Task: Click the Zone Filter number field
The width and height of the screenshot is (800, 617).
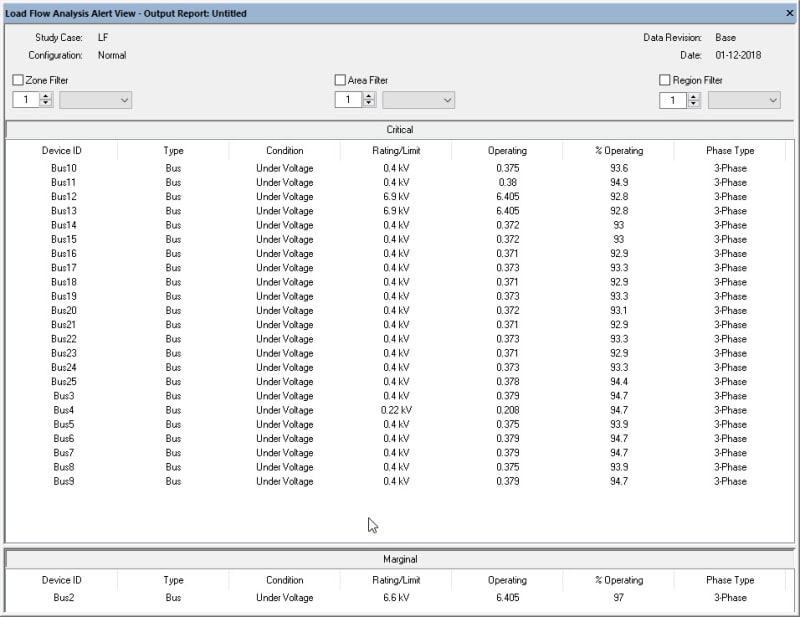Action: tap(27, 100)
